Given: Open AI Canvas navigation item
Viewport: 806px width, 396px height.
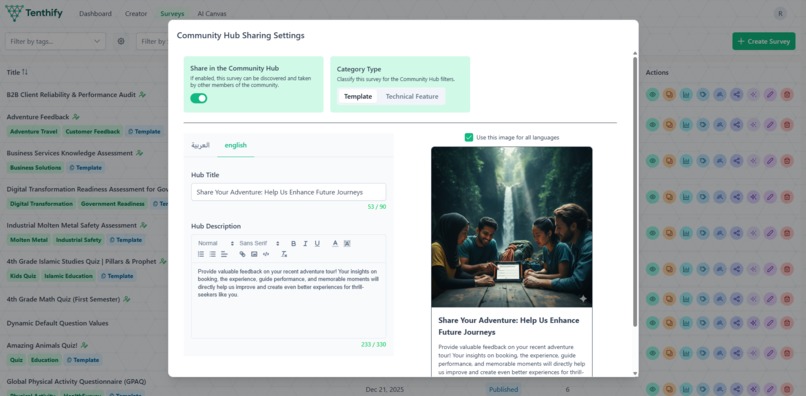Looking at the screenshot, I should pyautogui.click(x=212, y=14).
